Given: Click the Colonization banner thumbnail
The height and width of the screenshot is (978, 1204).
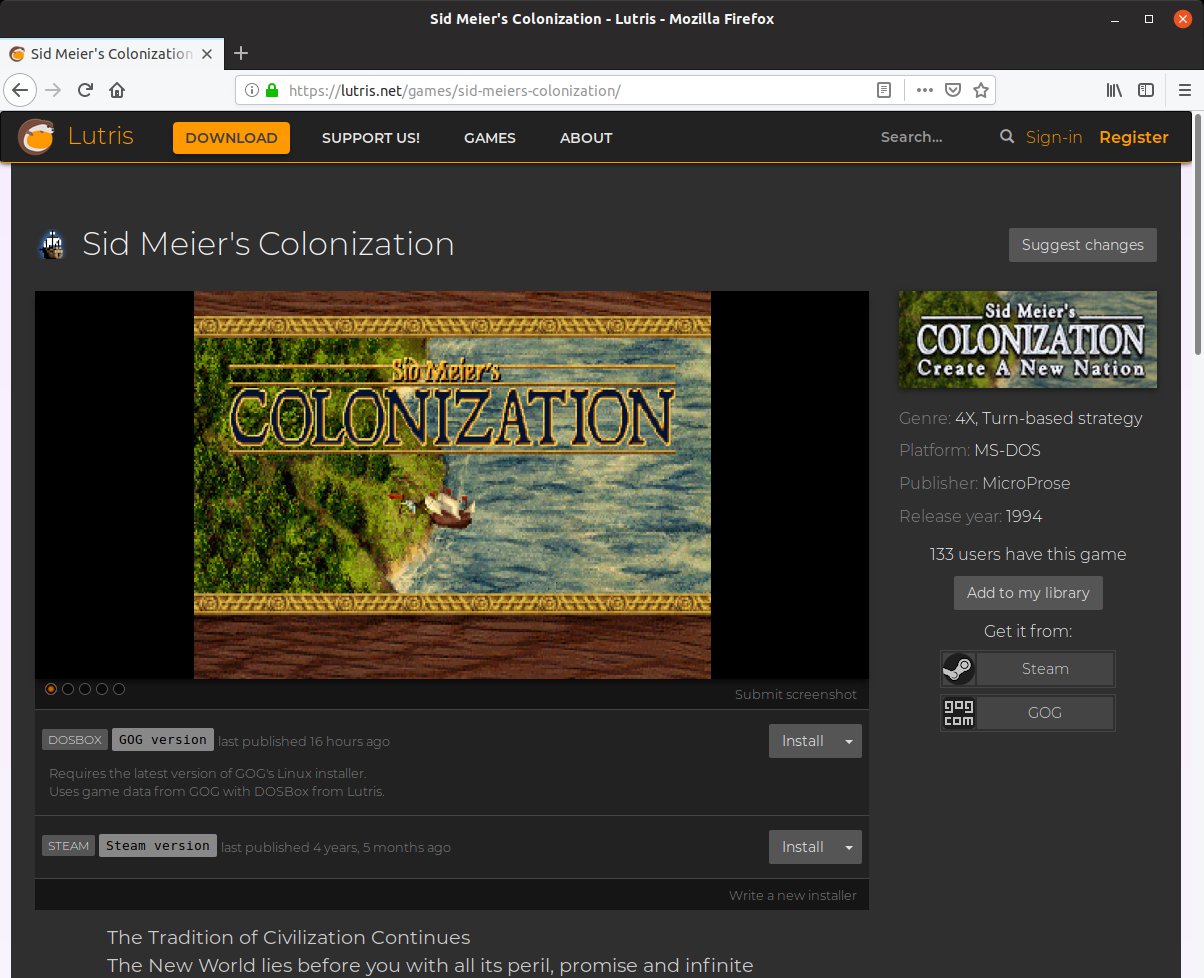Looking at the screenshot, I should tap(1028, 340).
